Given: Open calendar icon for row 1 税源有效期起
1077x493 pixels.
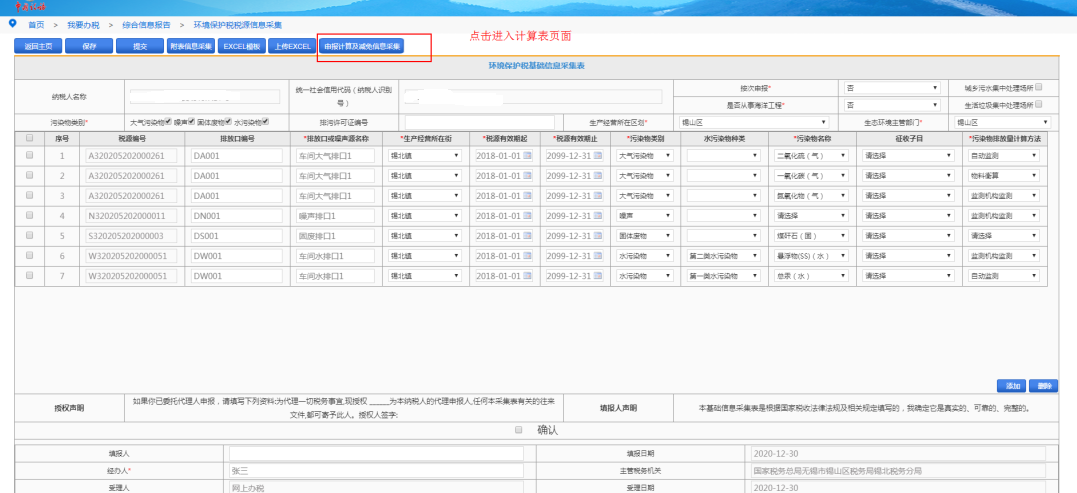Looking at the screenshot, I should 527,156.
